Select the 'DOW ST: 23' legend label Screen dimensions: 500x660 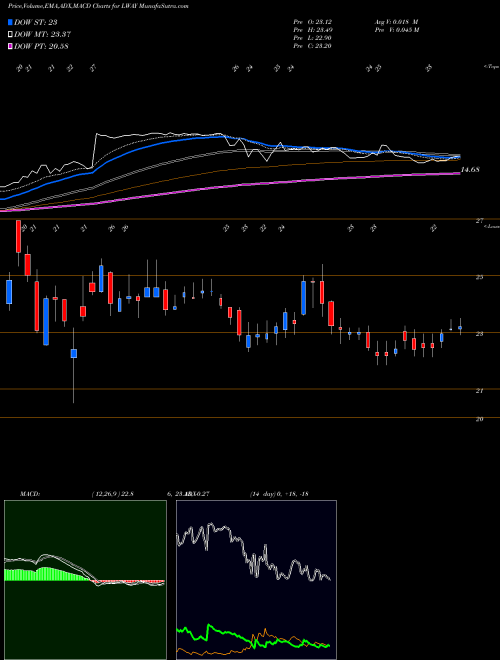(x=36, y=22)
